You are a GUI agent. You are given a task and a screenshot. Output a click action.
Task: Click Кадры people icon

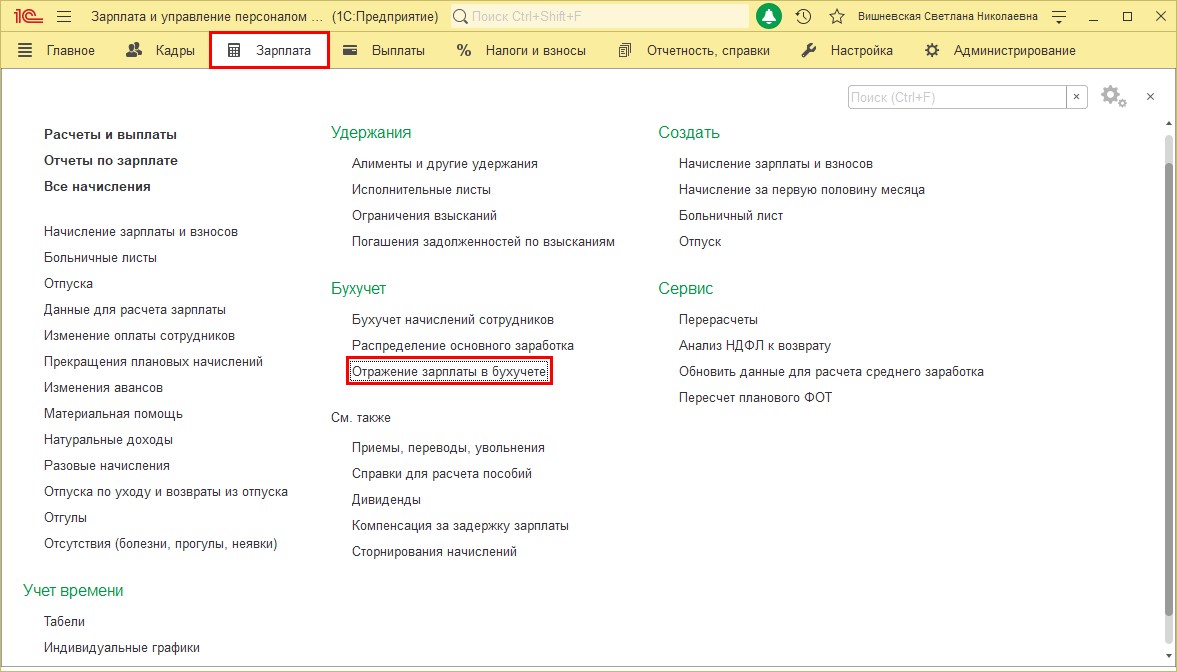(x=134, y=50)
